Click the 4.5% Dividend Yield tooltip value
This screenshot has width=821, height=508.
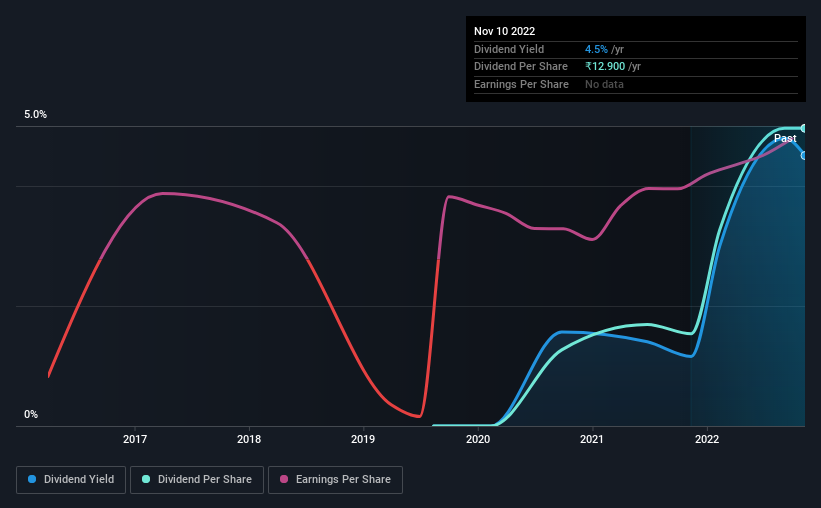point(596,49)
